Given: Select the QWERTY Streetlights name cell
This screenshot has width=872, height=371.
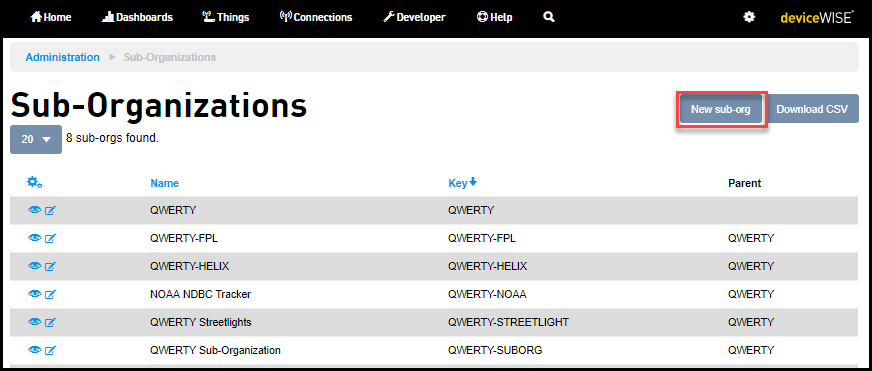Looking at the screenshot, I should click(x=200, y=322).
